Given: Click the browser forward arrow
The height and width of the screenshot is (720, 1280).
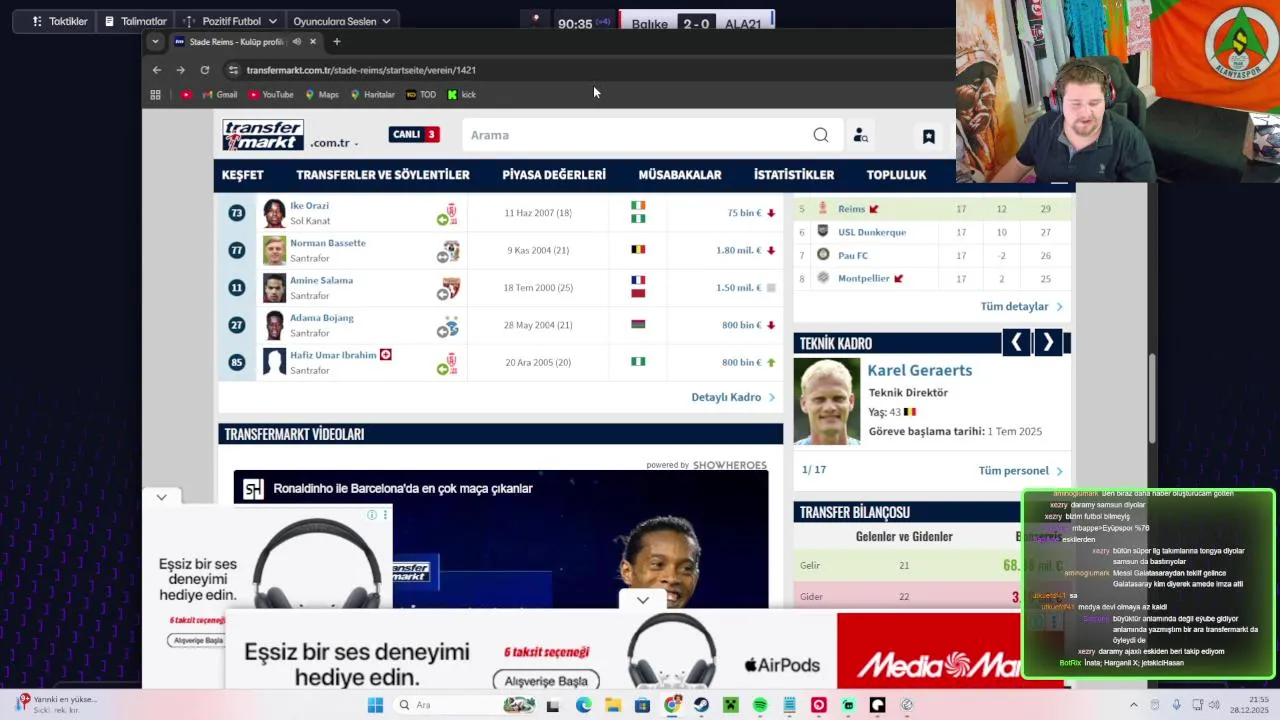Looking at the screenshot, I should pyautogui.click(x=180, y=70).
